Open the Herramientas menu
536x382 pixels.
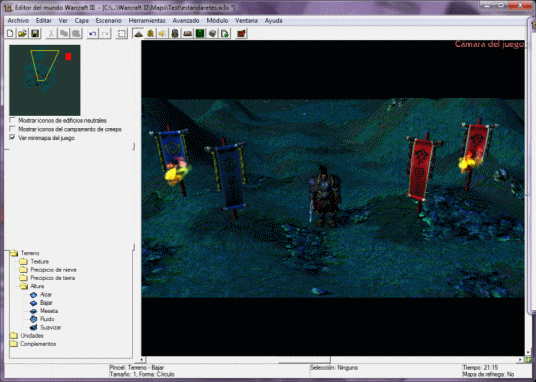coord(147,21)
